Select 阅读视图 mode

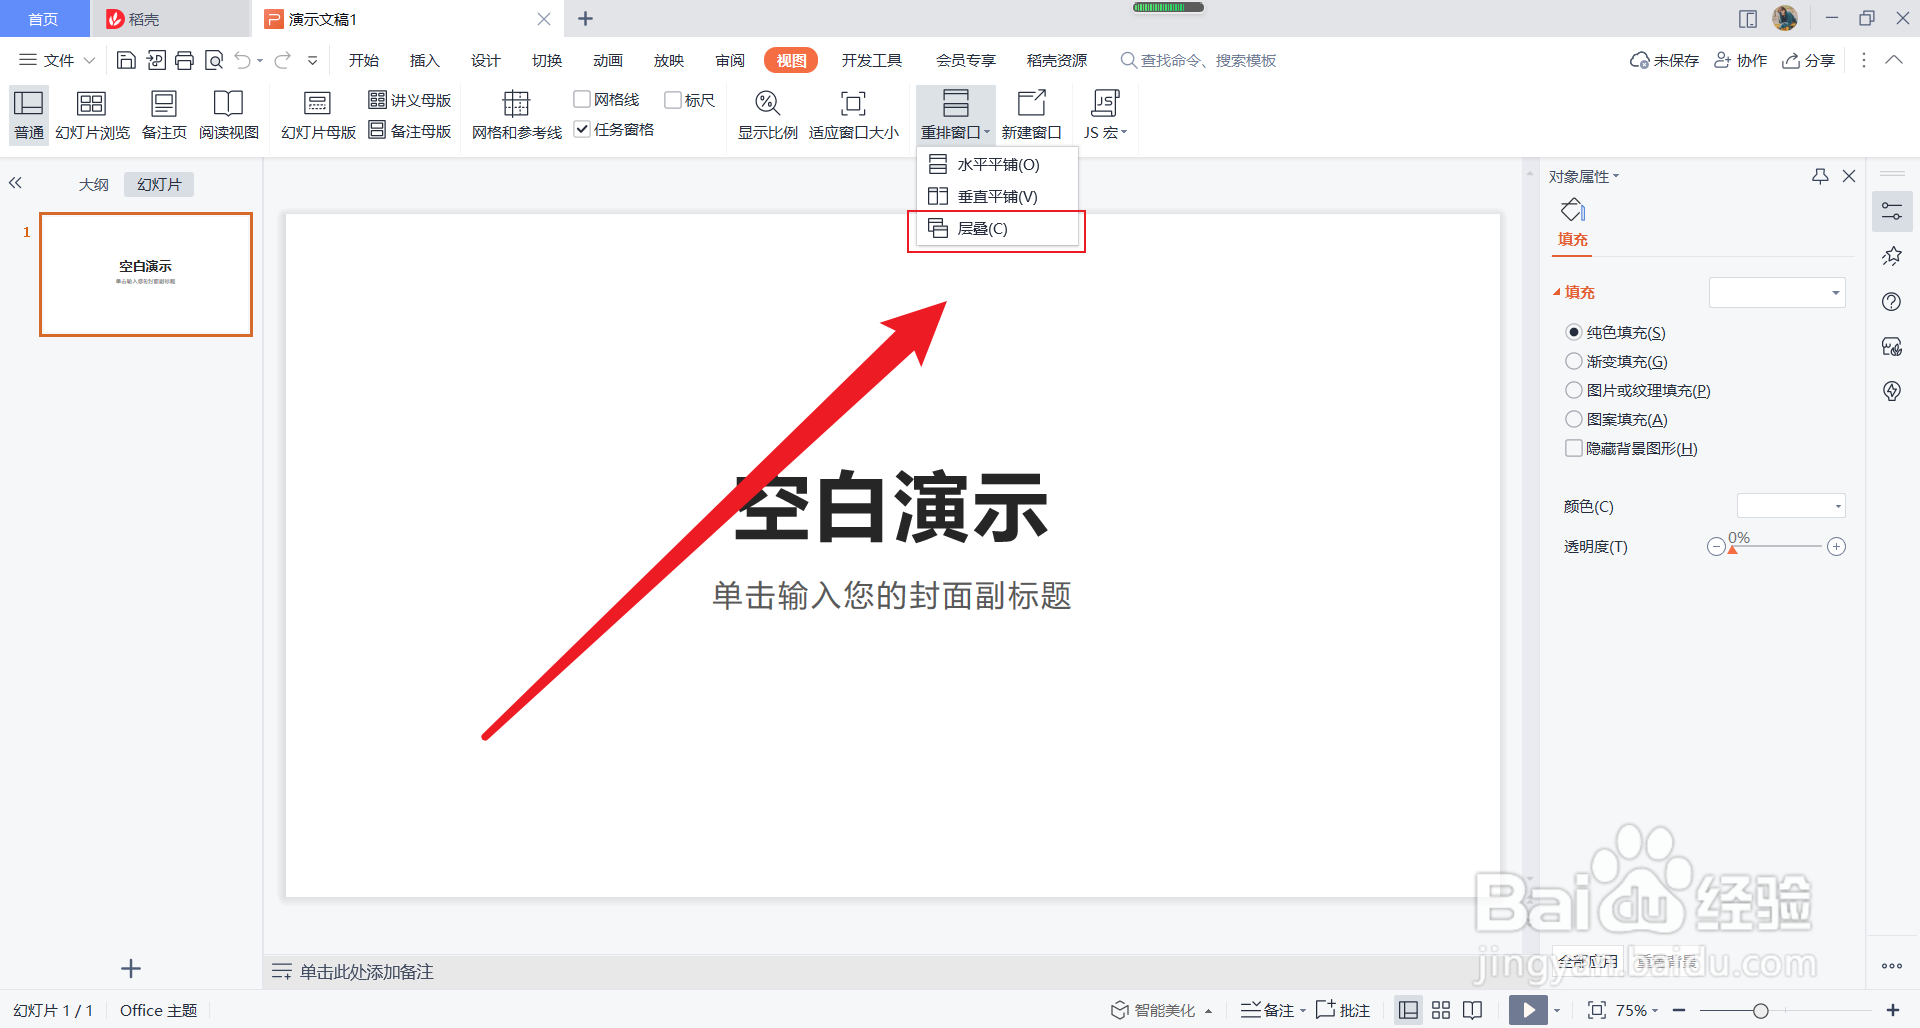(x=228, y=113)
